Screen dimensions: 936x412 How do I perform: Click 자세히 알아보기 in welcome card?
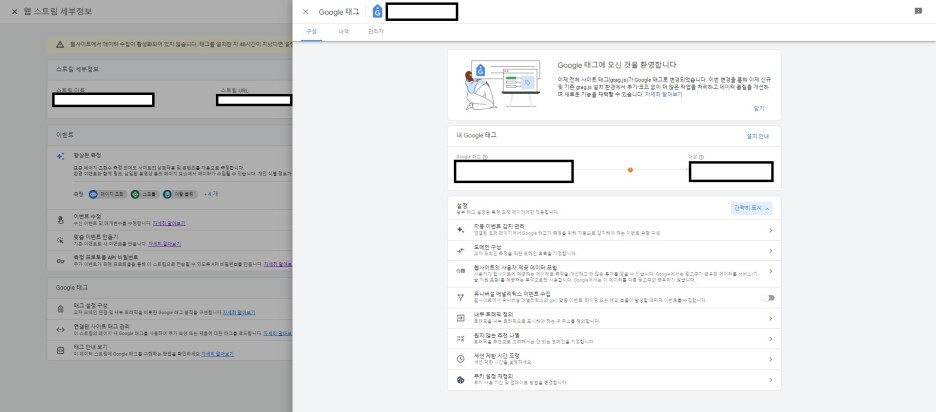pyautogui.click(x=663, y=94)
